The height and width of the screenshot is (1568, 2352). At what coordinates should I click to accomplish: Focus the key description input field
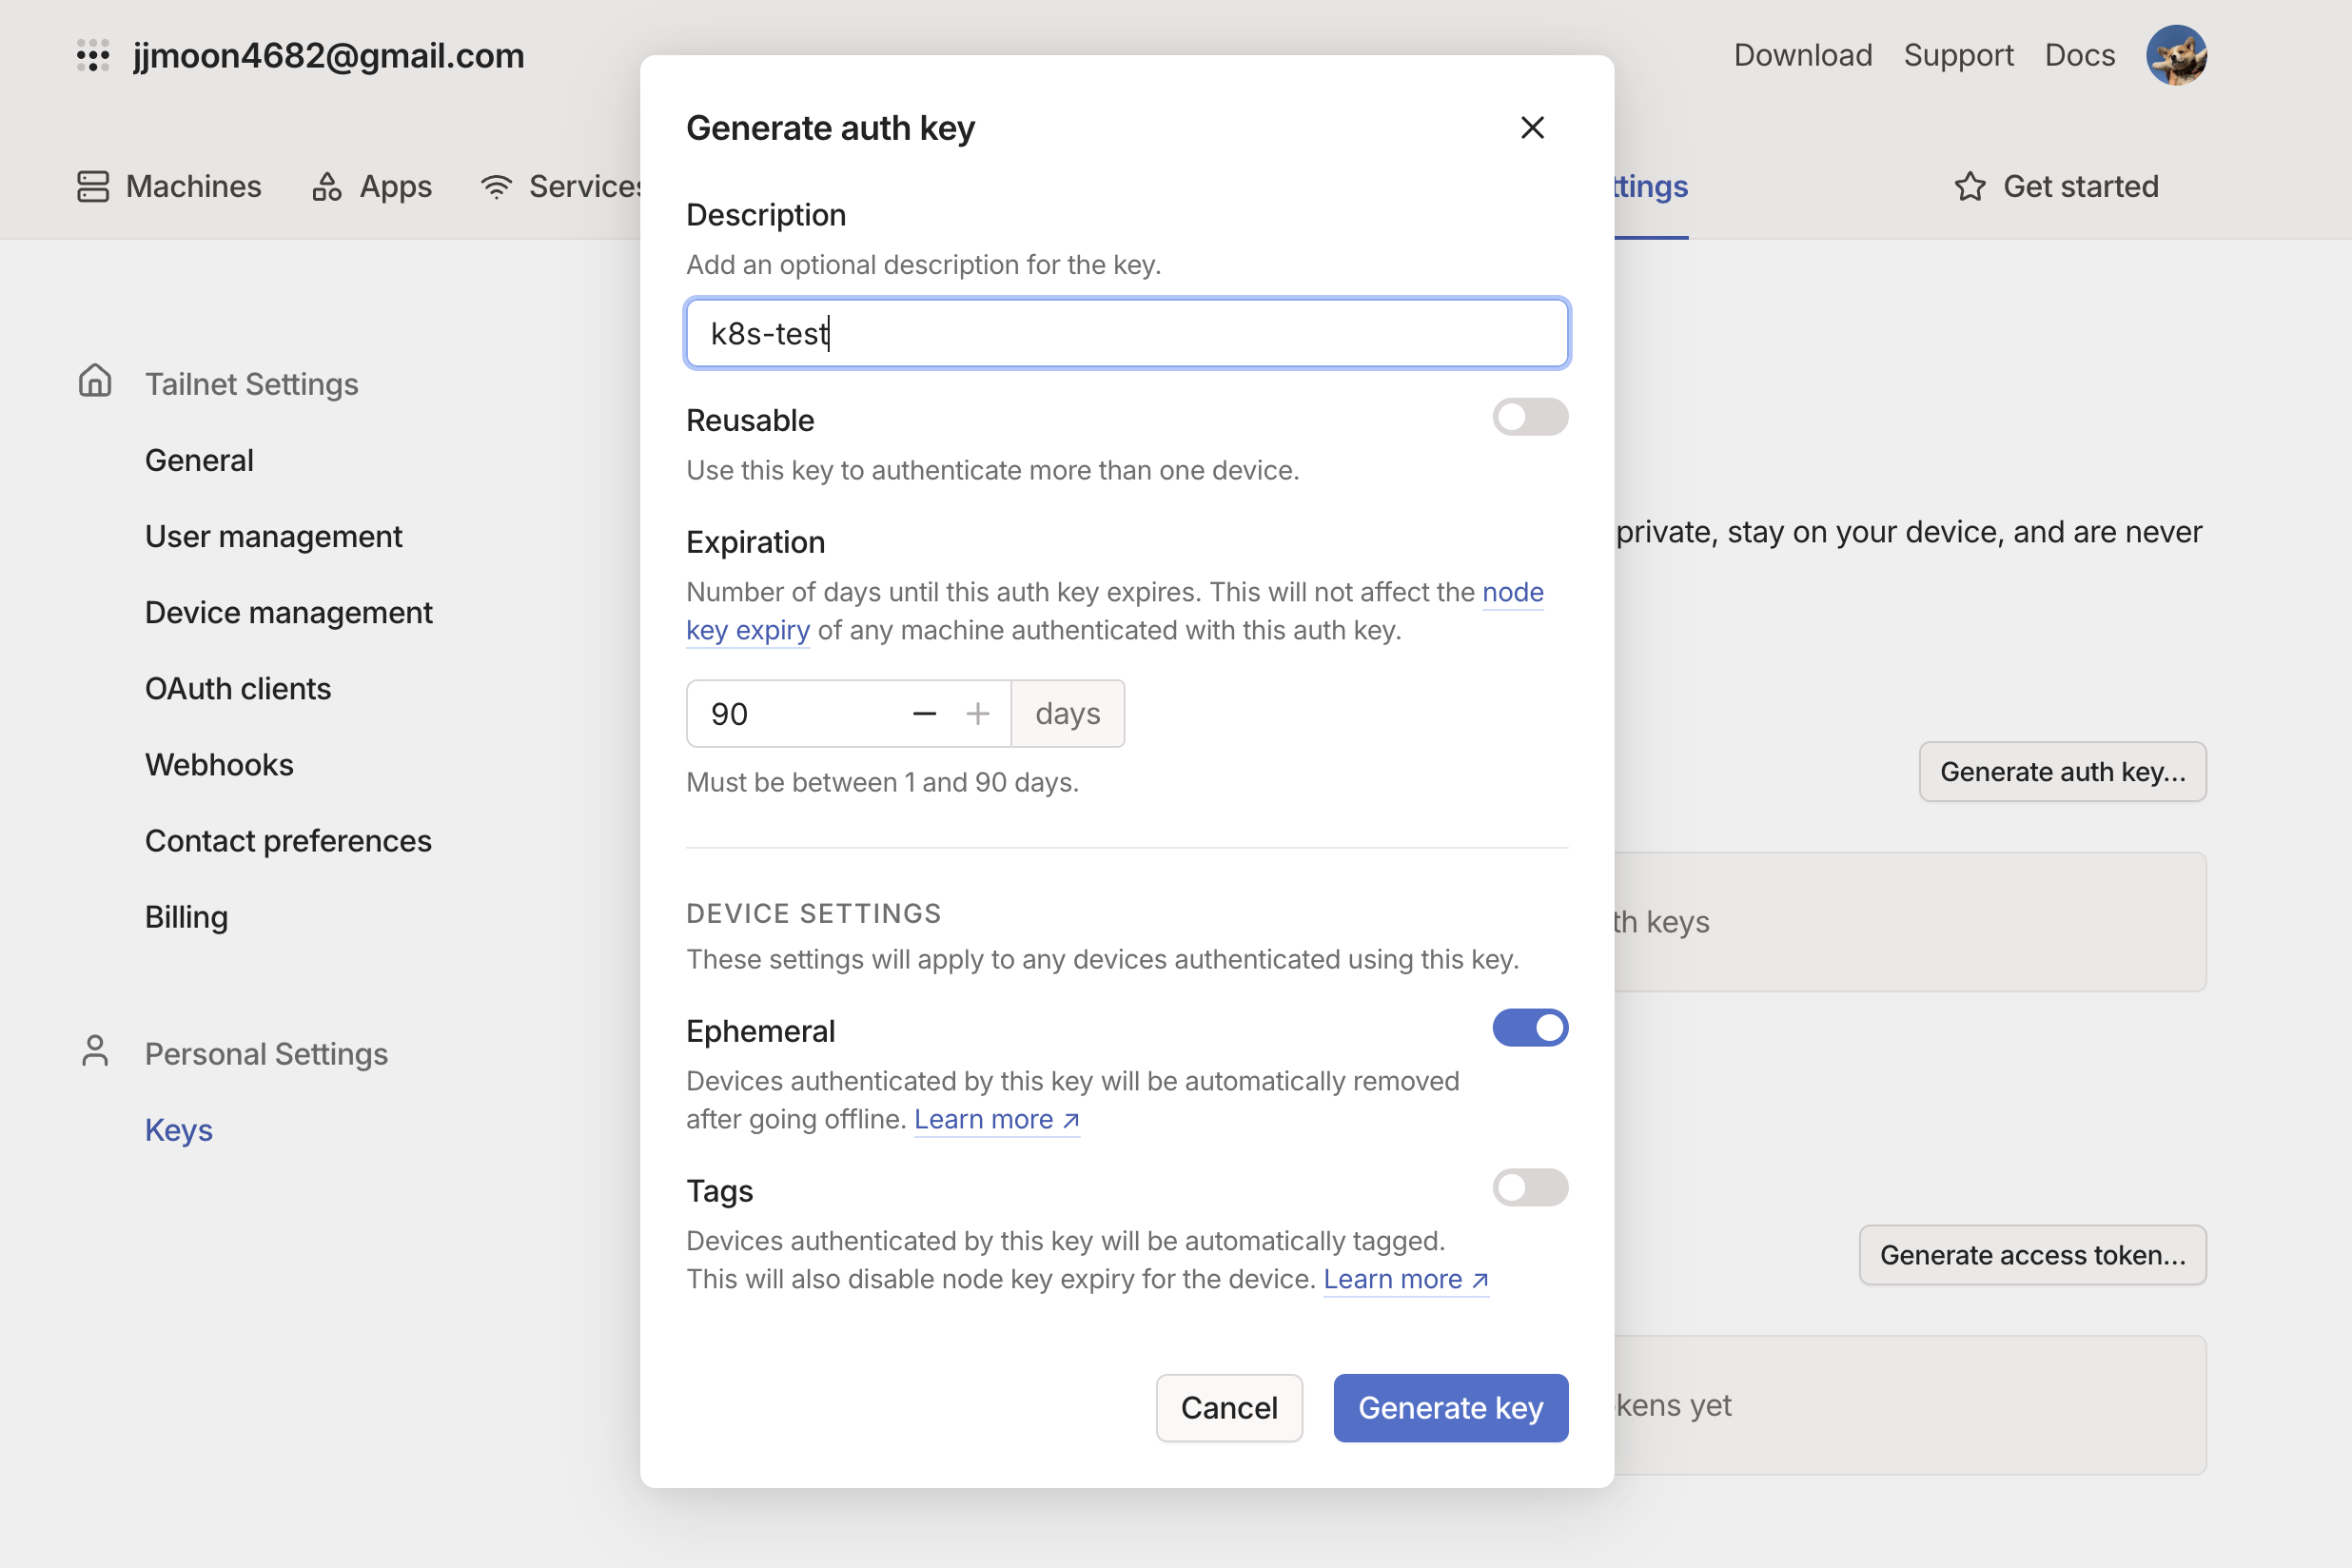[x=1126, y=333]
